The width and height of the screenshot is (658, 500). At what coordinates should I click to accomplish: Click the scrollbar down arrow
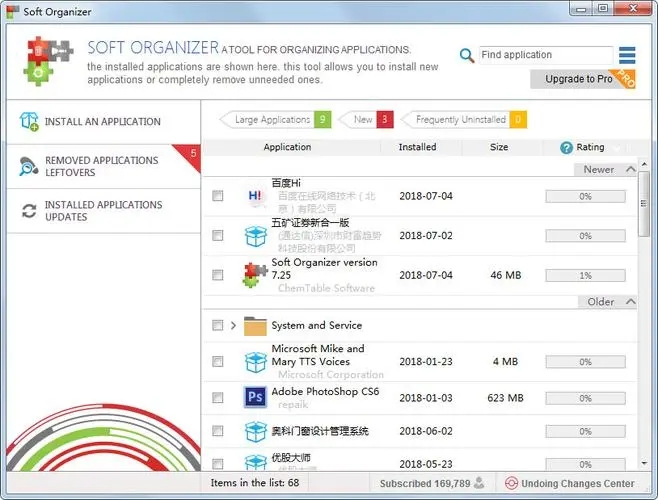[x=644, y=463]
